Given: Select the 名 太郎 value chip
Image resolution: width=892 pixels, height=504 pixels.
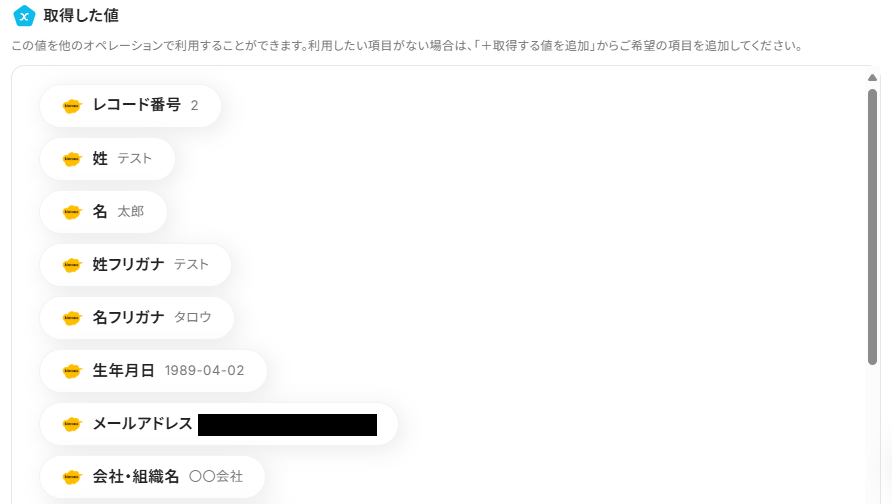Looking at the screenshot, I should point(104,212).
